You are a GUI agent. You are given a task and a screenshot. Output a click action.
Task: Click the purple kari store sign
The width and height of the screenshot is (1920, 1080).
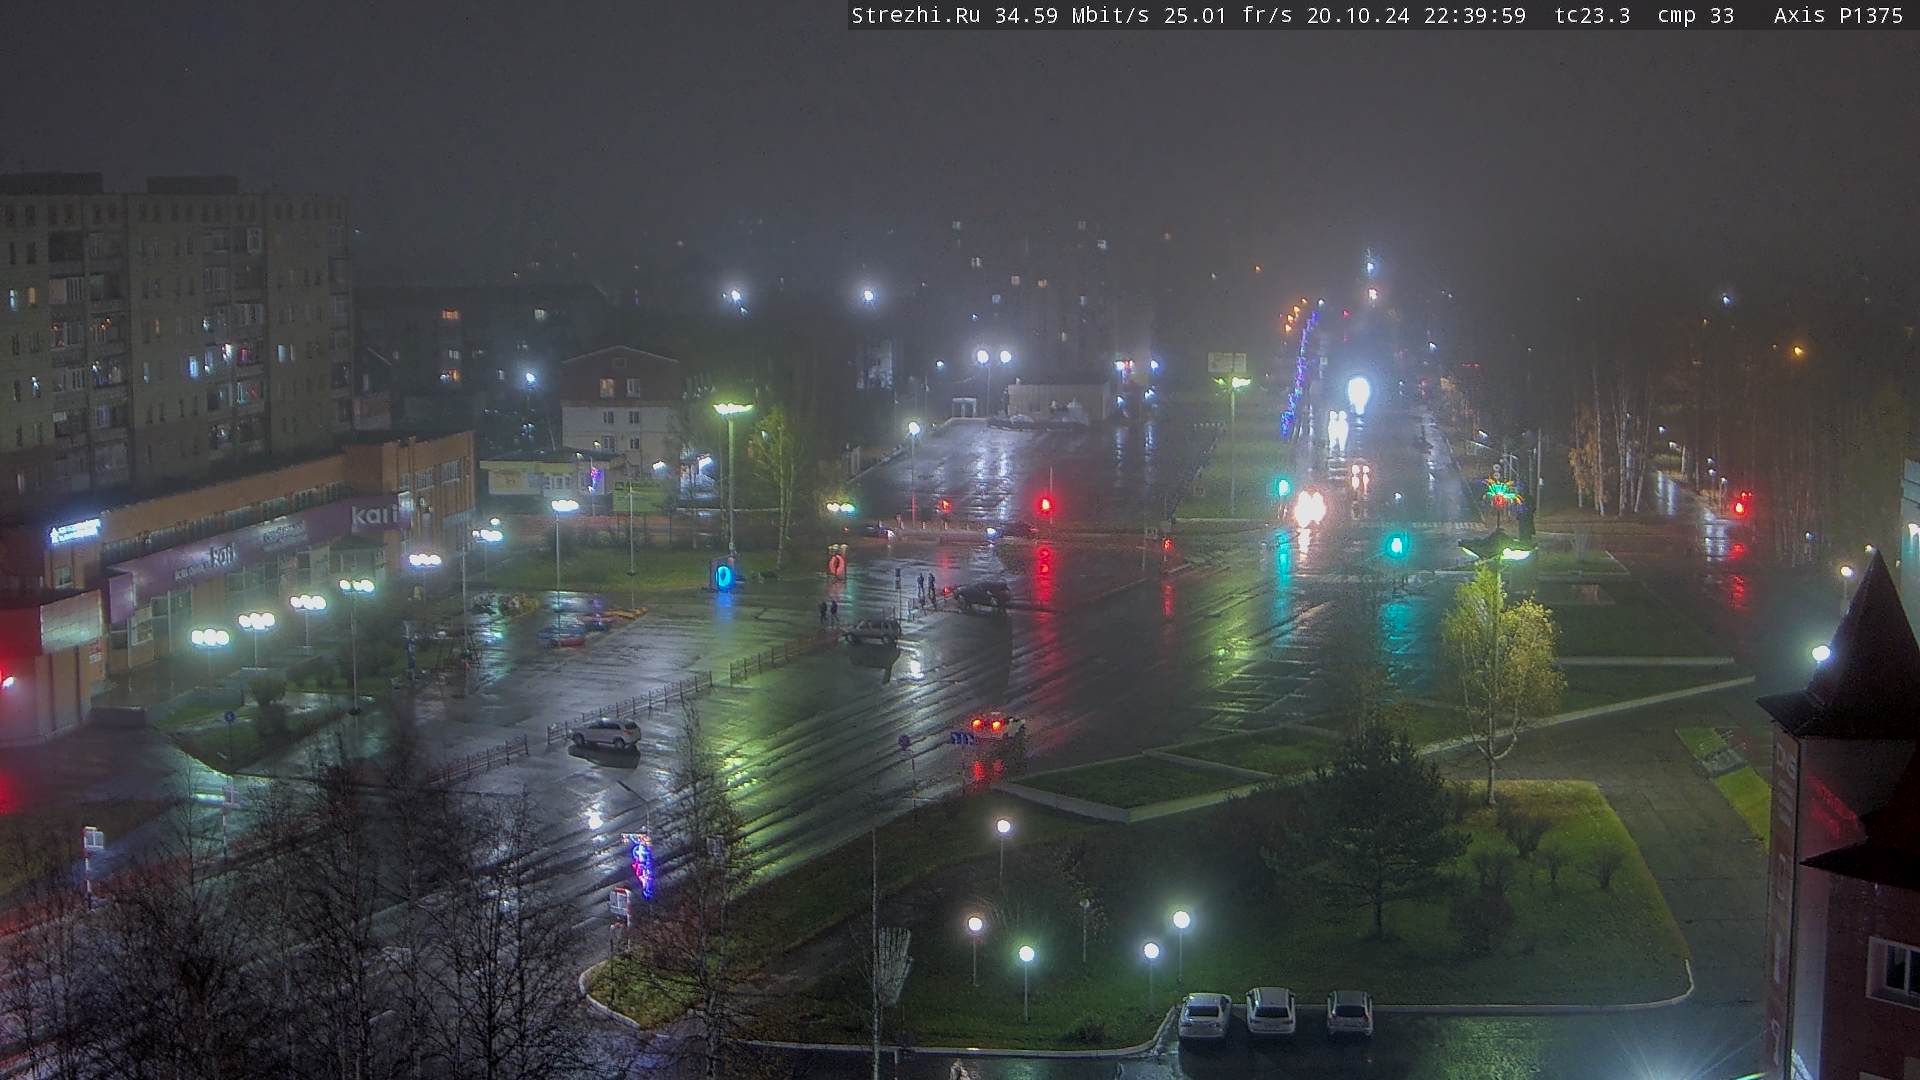coord(375,516)
